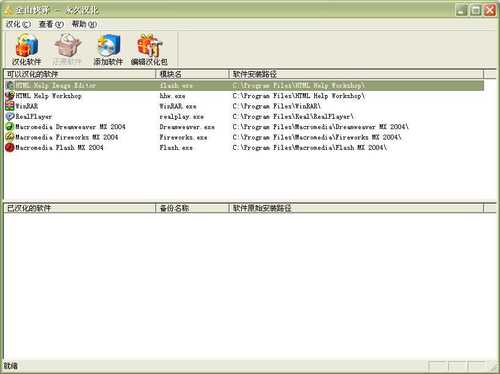This screenshot has width=500, height=374.
Task: Click the Macromedia Fireworks MX 2004 row icon
Action: tap(10, 137)
